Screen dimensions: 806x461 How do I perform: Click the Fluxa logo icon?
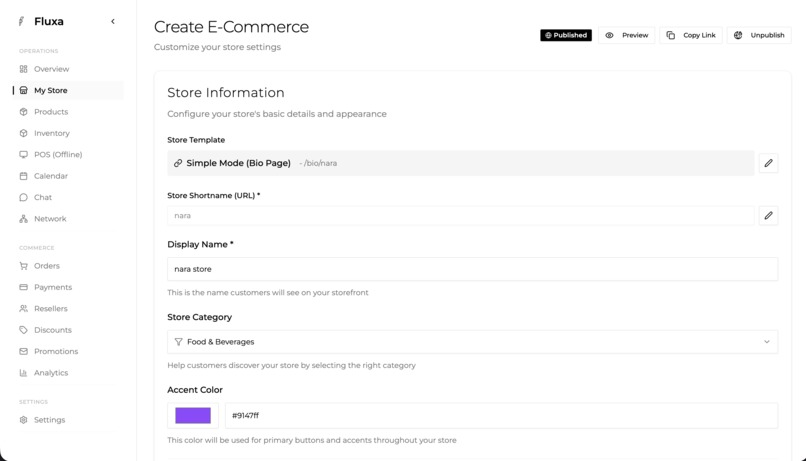tap(21, 21)
